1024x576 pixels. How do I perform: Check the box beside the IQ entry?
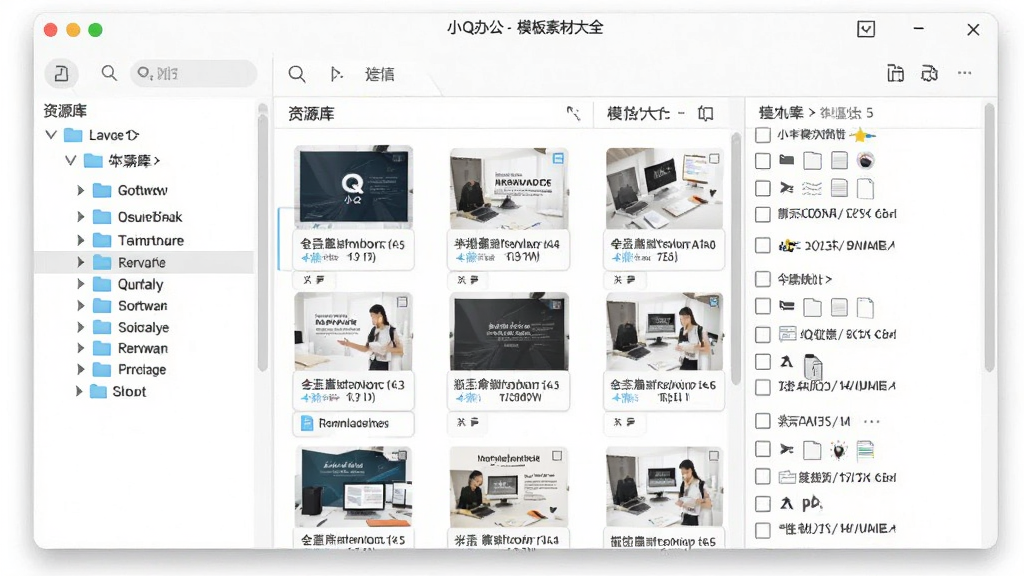click(762, 334)
